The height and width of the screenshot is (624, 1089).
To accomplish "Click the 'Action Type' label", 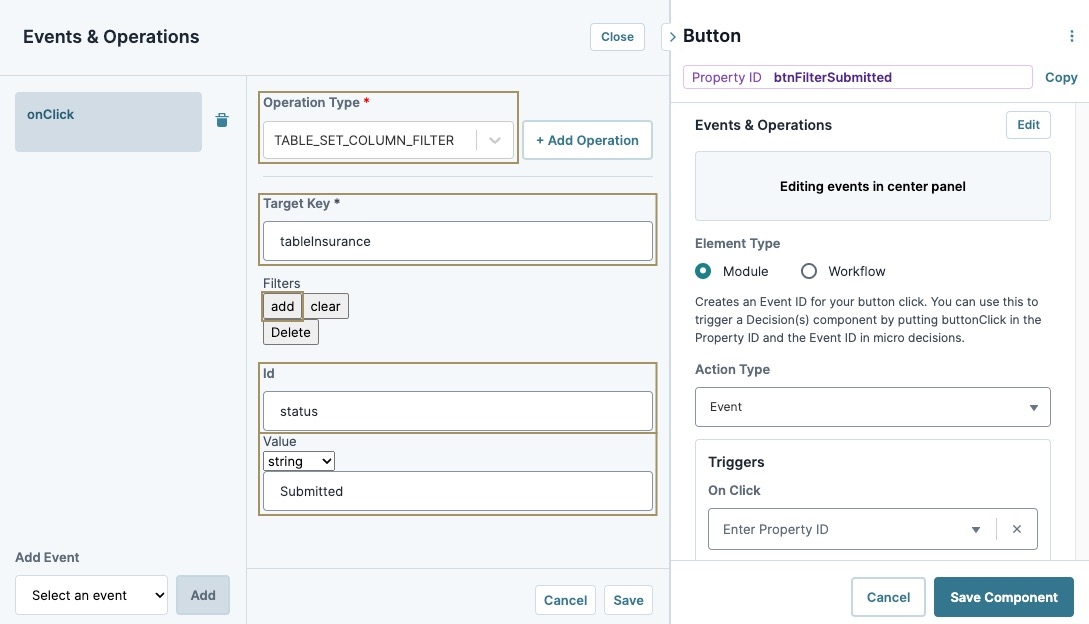I will click(733, 370).
